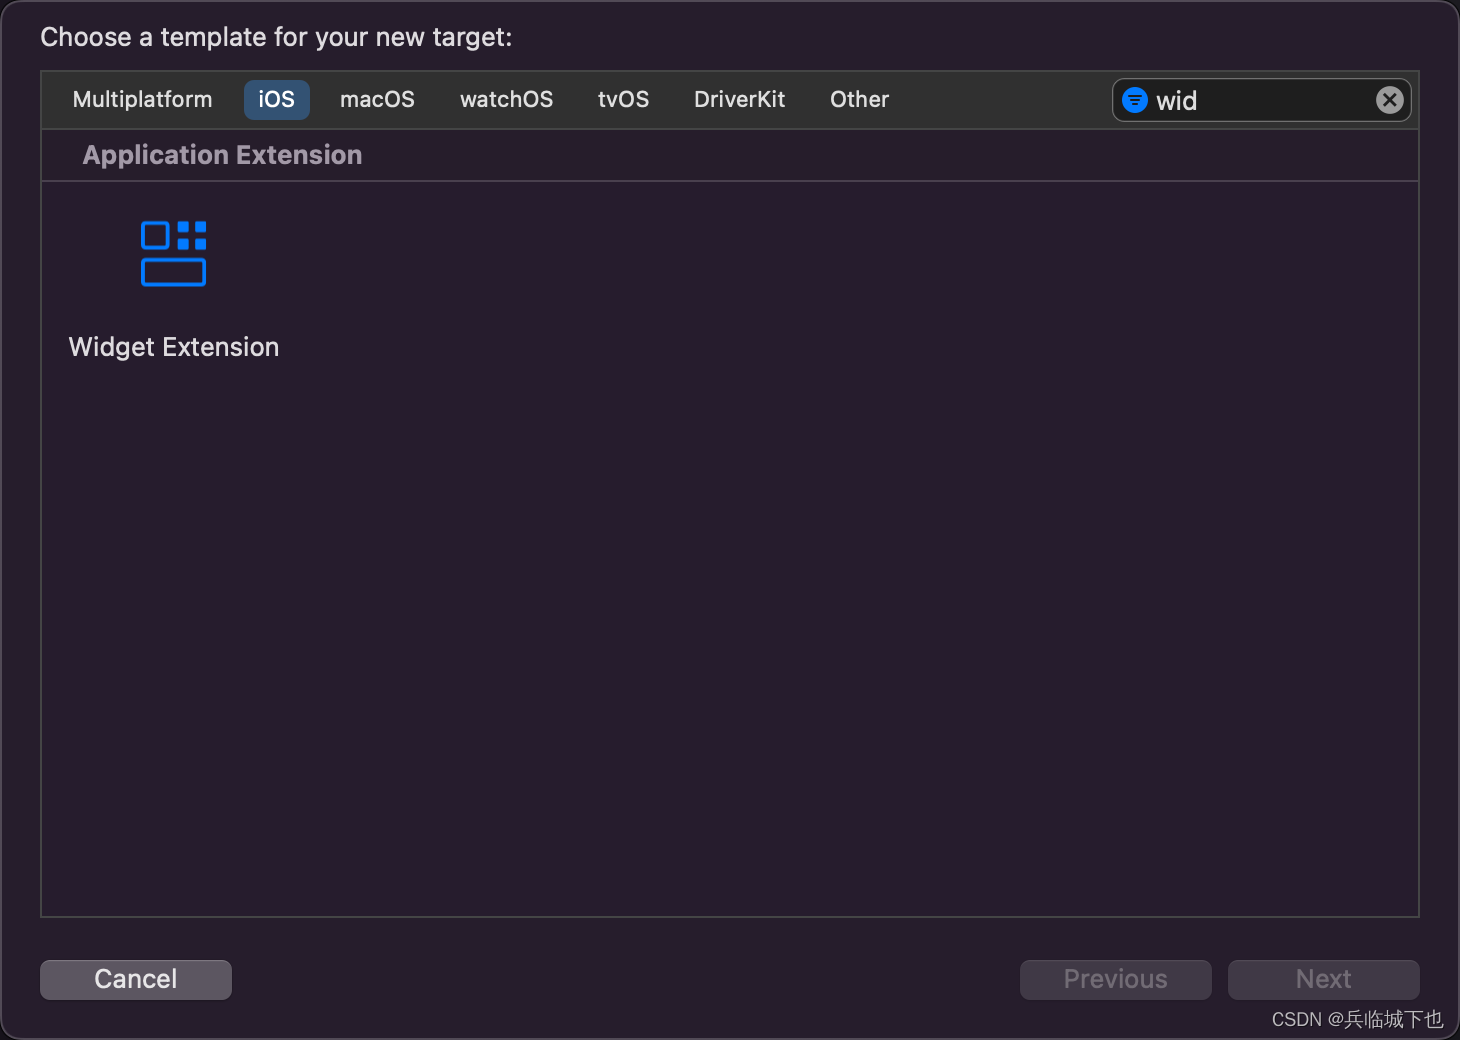Click the Previous button
The width and height of the screenshot is (1460, 1040).
click(x=1116, y=979)
